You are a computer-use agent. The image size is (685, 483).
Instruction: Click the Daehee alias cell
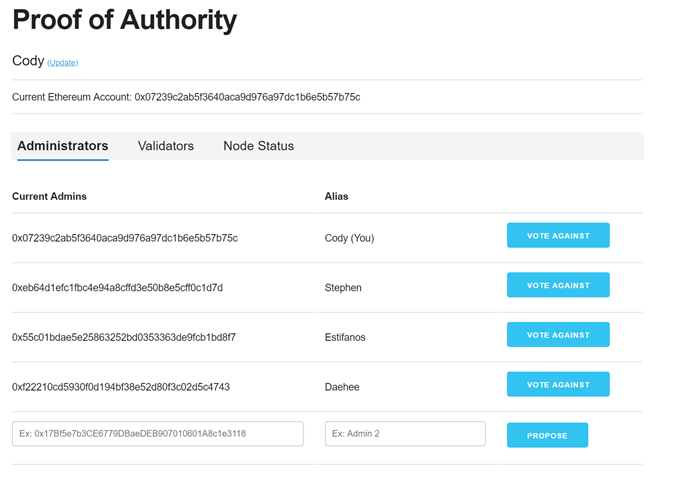342,387
